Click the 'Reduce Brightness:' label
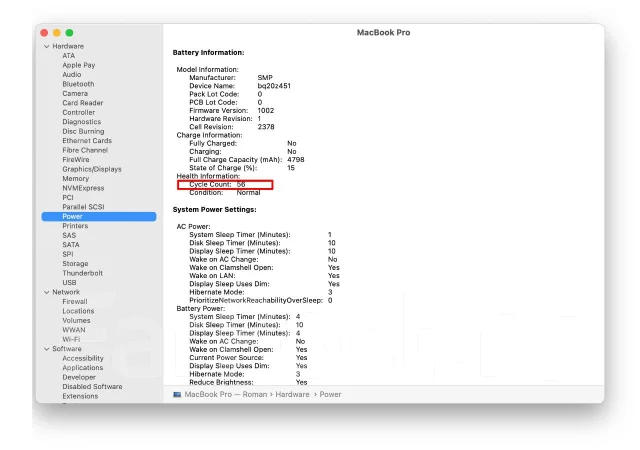 pyautogui.click(x=221, y=383)
